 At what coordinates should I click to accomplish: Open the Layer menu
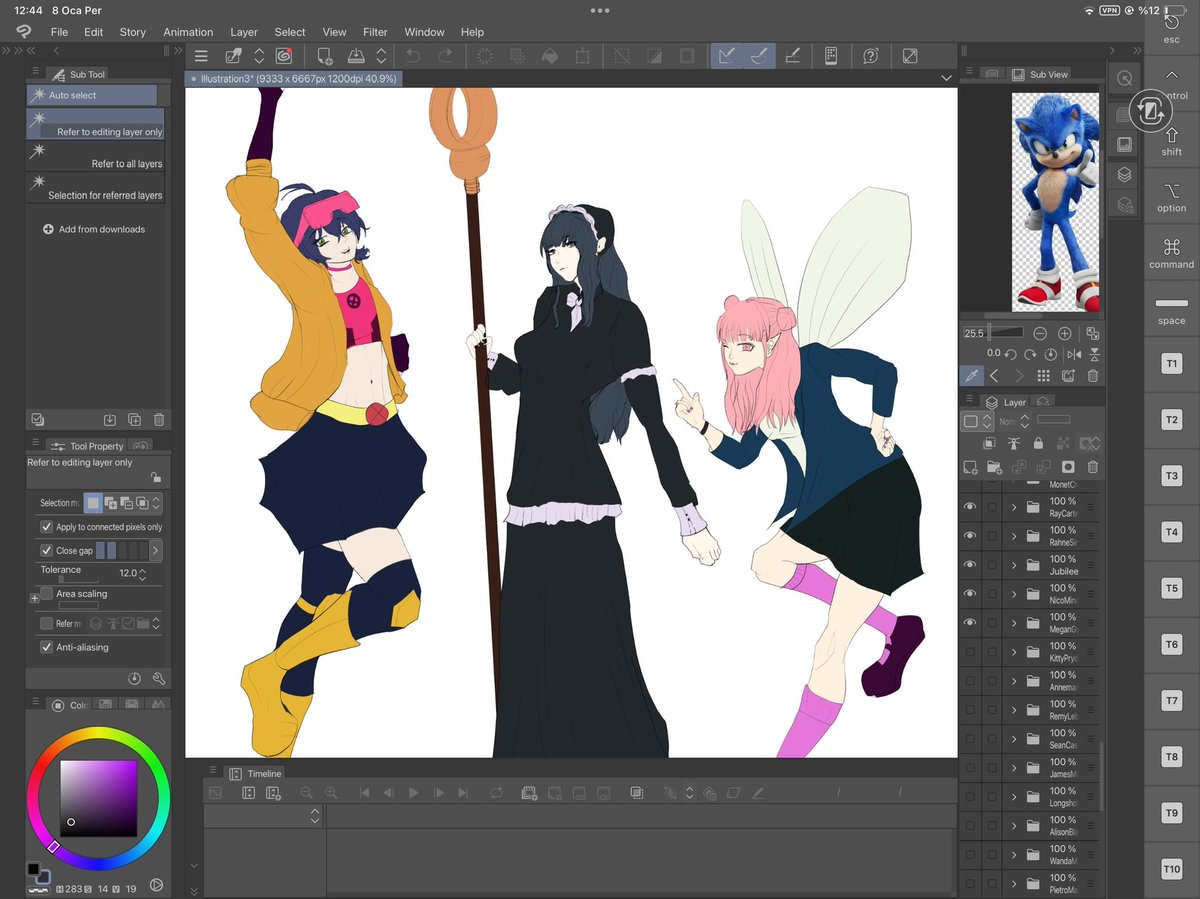(x=244, y=32)
